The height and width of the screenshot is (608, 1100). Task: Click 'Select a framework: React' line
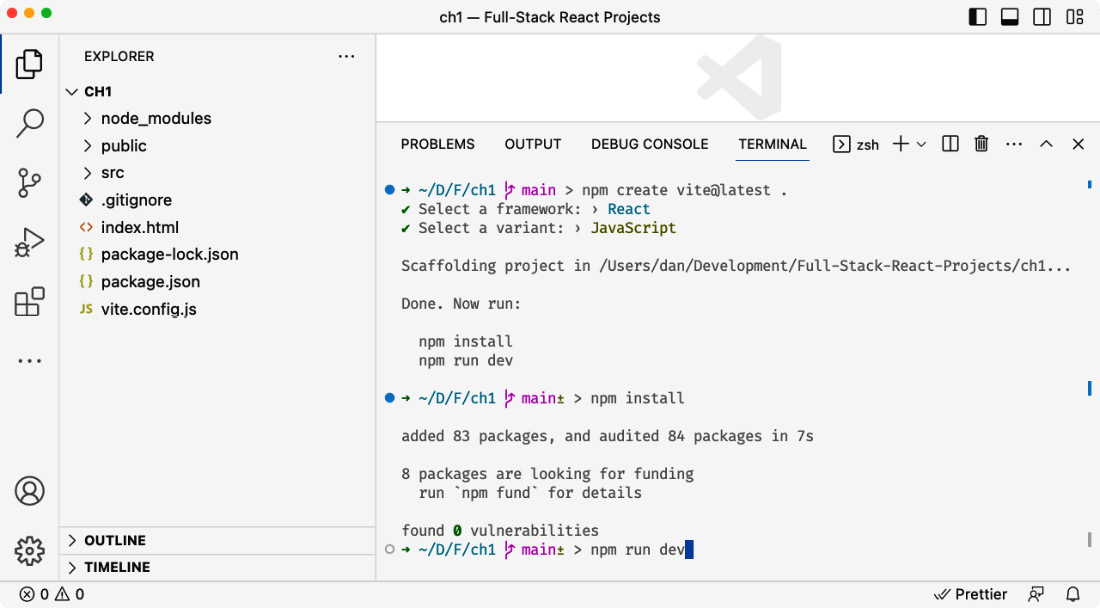point(525,209)
